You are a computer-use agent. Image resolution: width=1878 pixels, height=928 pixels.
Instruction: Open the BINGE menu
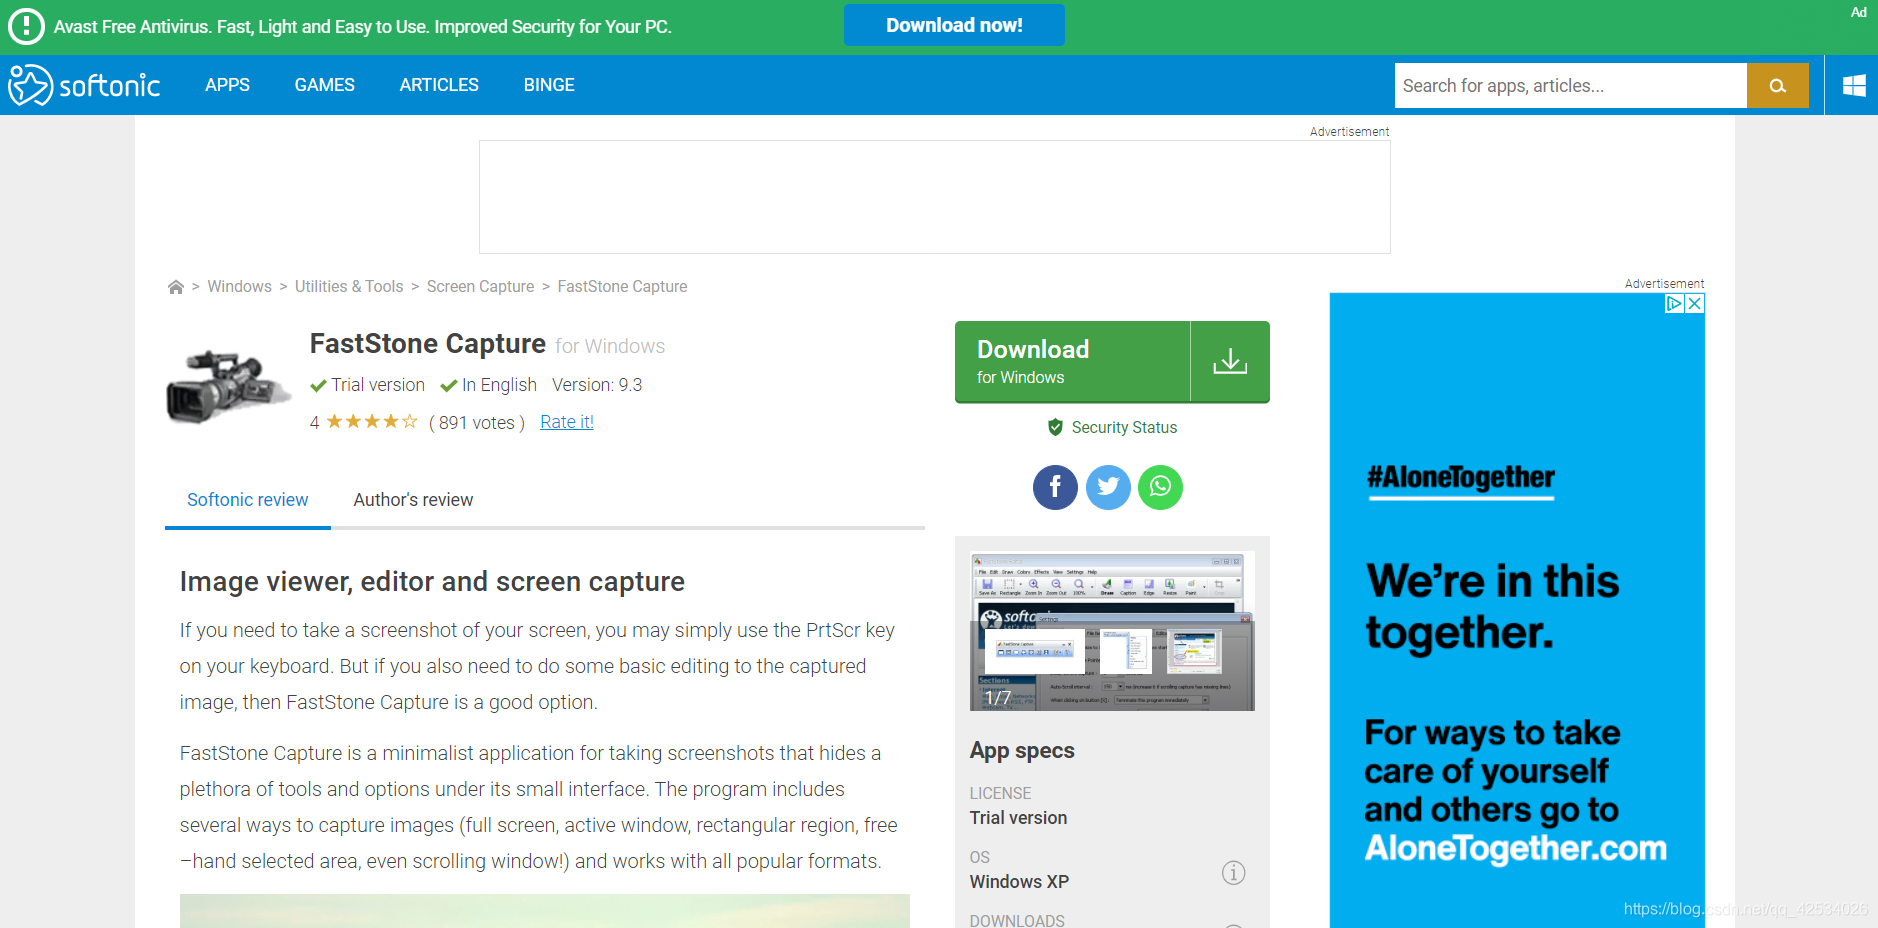[549, 85]
